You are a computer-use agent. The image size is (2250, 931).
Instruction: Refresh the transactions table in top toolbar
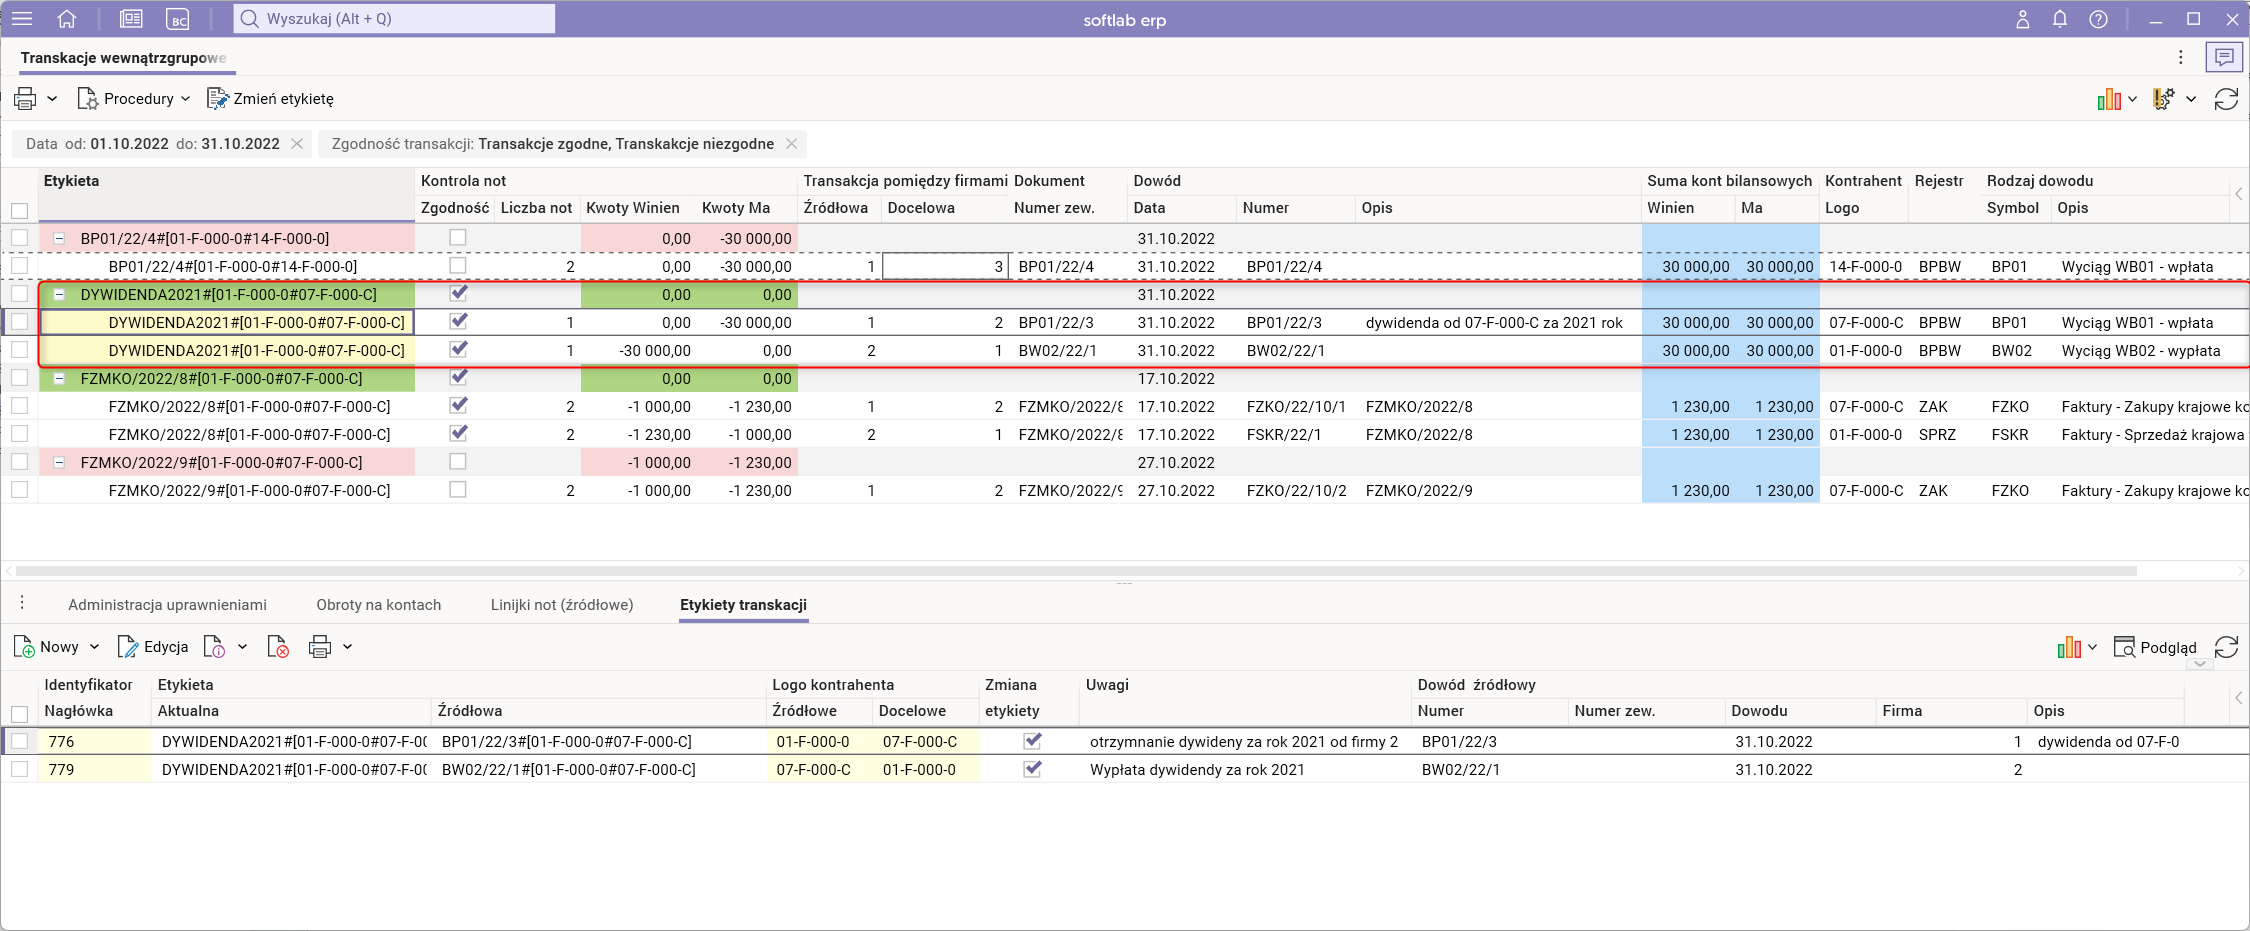click(x=2226, y=99)
